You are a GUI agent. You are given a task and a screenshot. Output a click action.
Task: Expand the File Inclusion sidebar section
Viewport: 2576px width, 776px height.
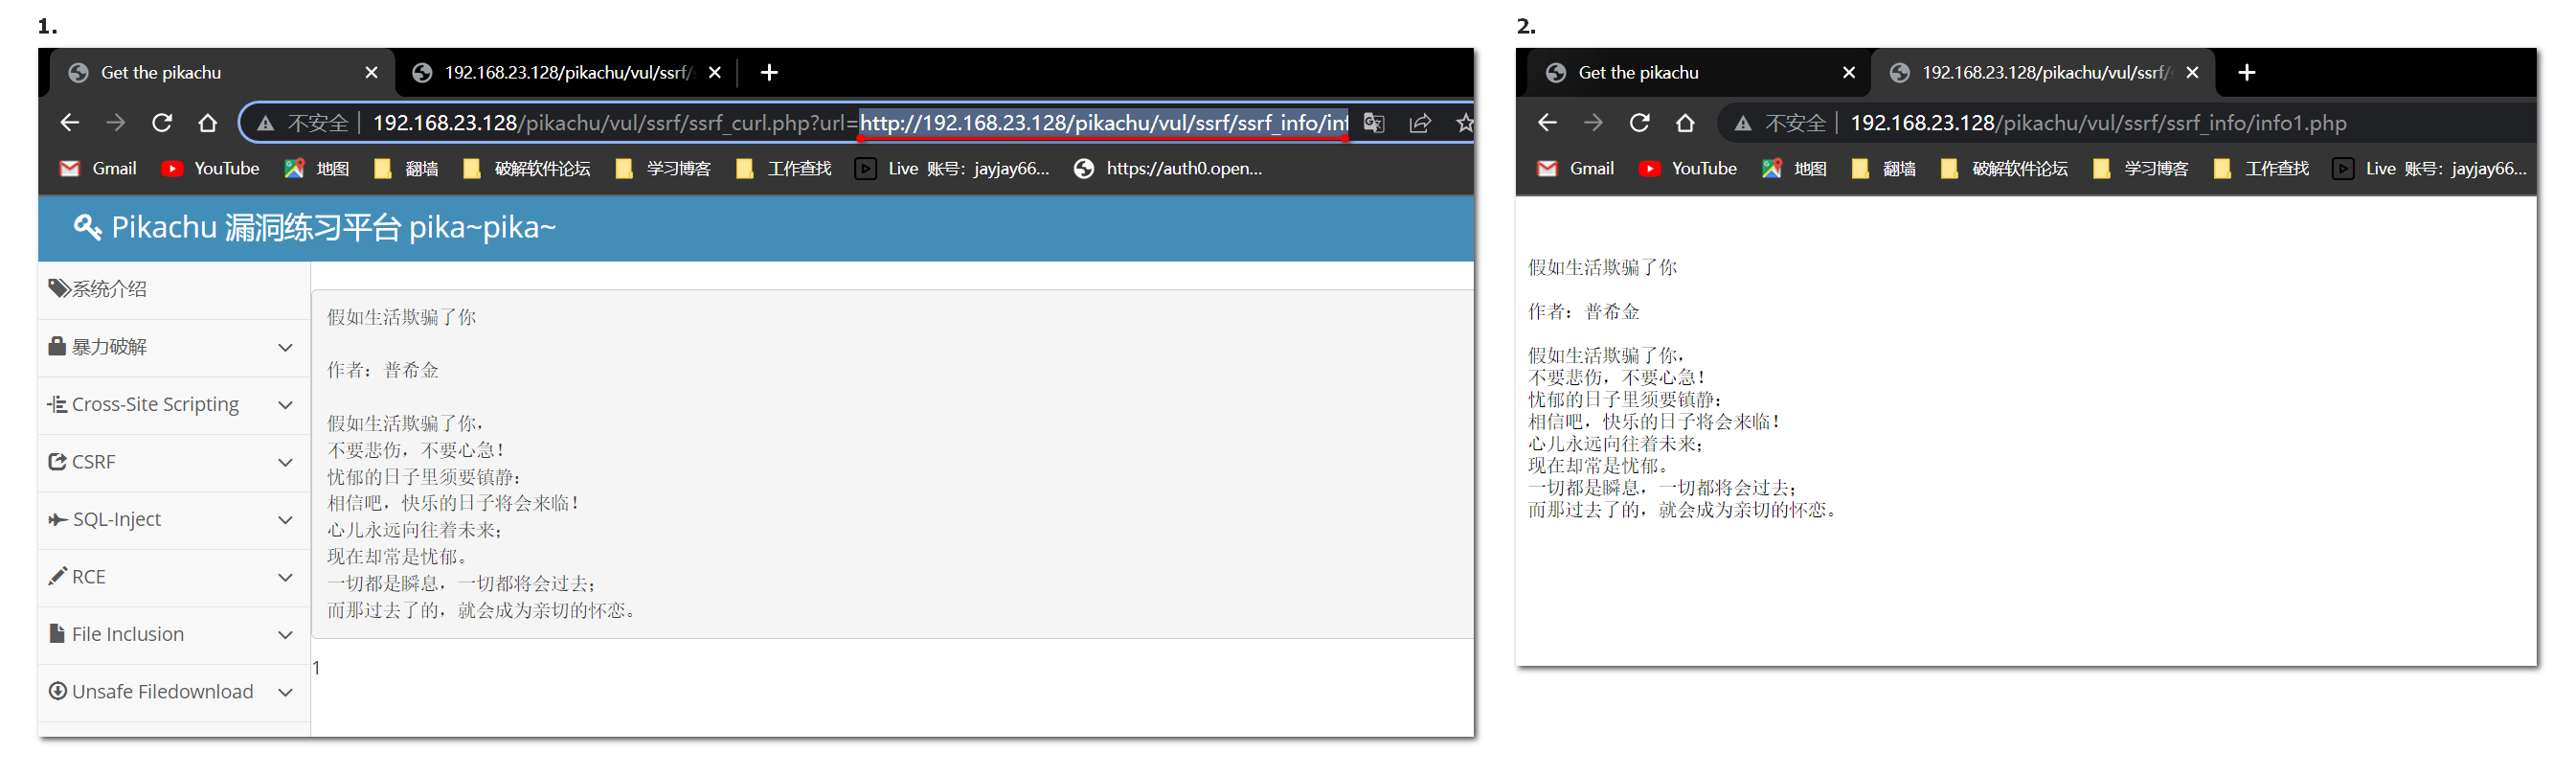172,635
